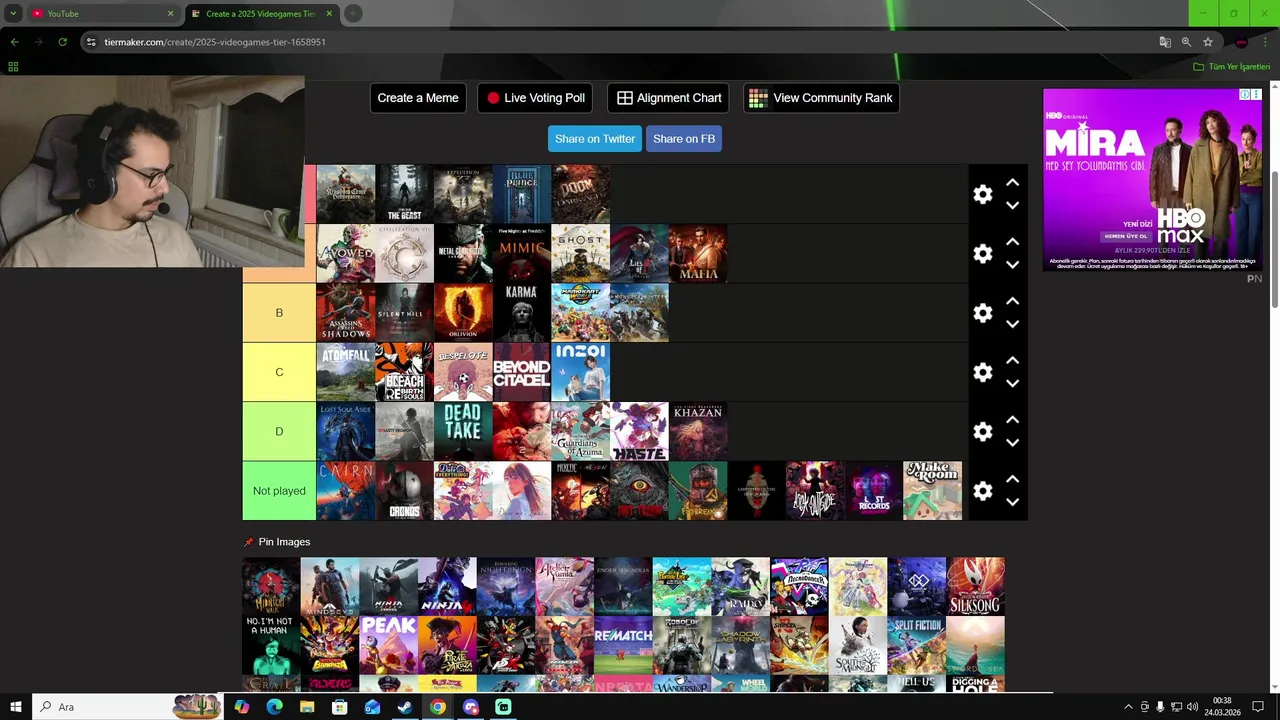Start a Live Voting Poll

[535, 98]
